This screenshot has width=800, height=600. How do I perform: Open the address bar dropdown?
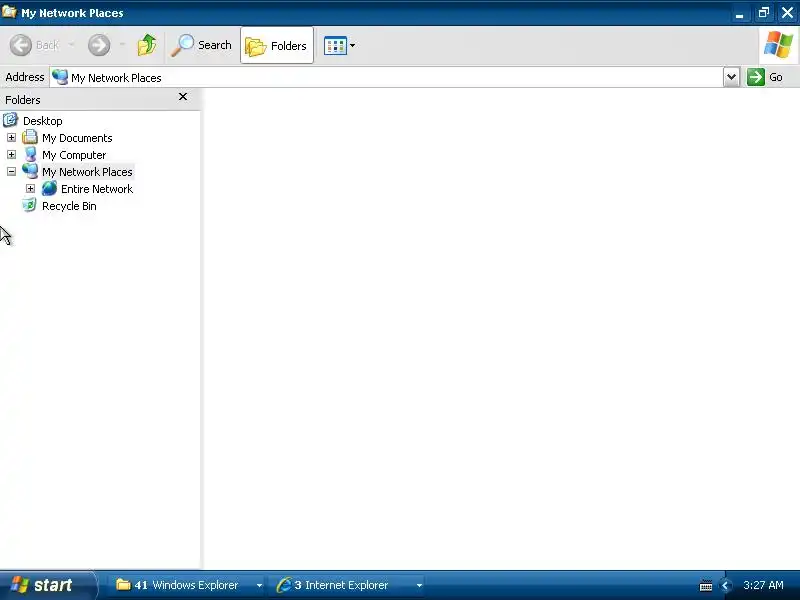[x=731, y=78]
